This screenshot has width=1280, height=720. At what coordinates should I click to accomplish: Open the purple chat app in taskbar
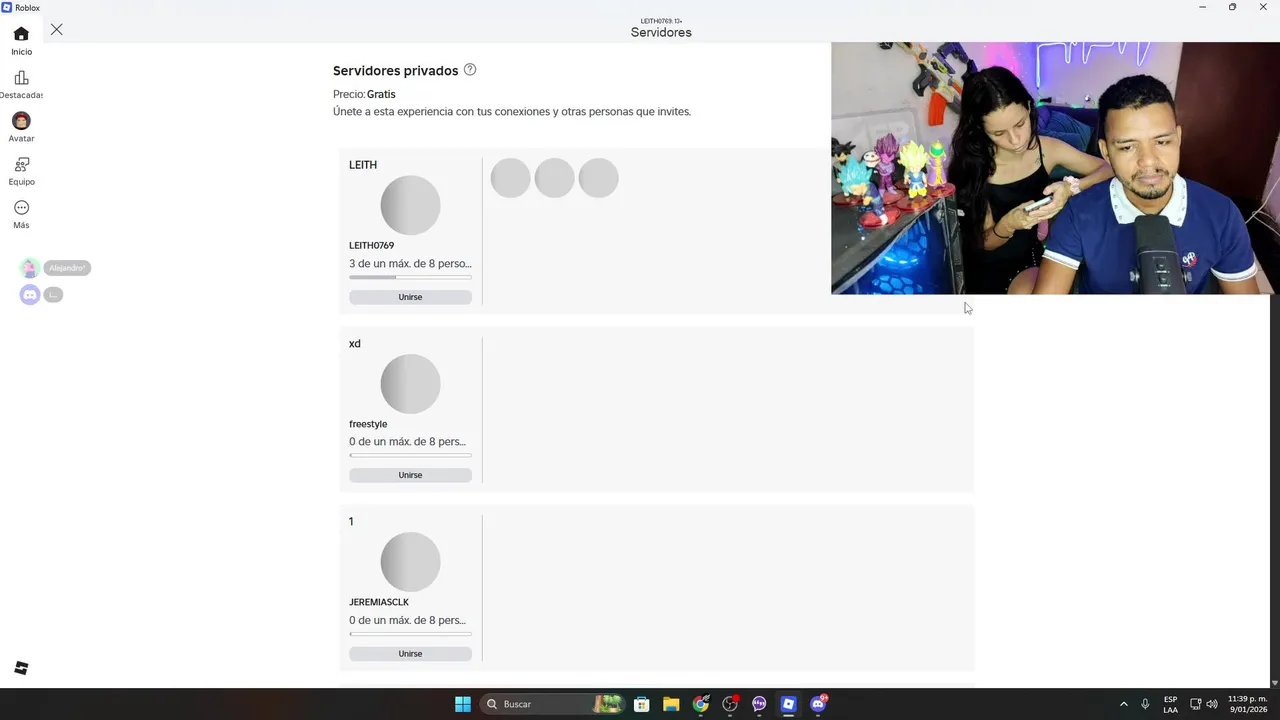[x=759, y=704]
